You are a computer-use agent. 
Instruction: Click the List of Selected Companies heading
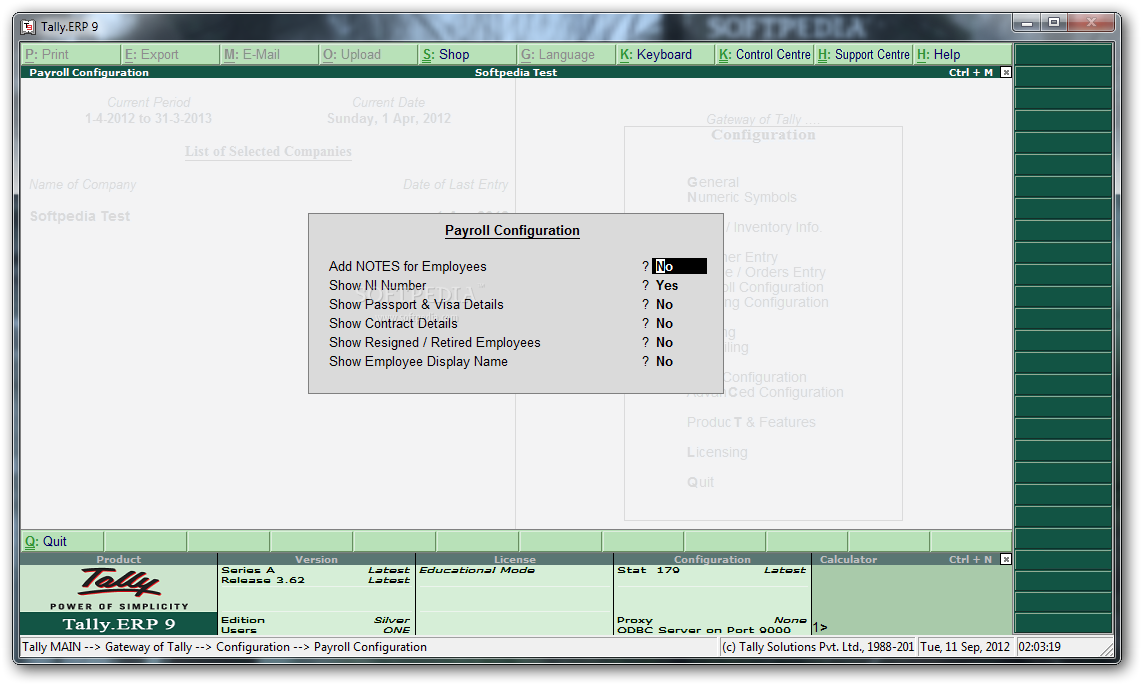(x=268, y=151)
